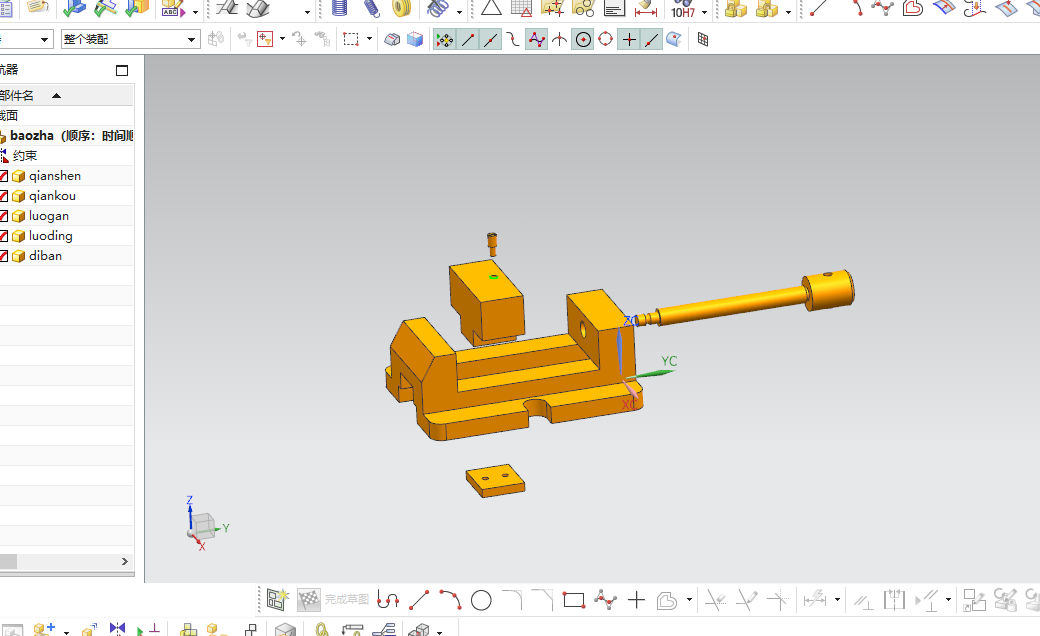Select the chamfer sketch tool
1040x636 pixels.
pyautogui.click(x=543, y=600)
